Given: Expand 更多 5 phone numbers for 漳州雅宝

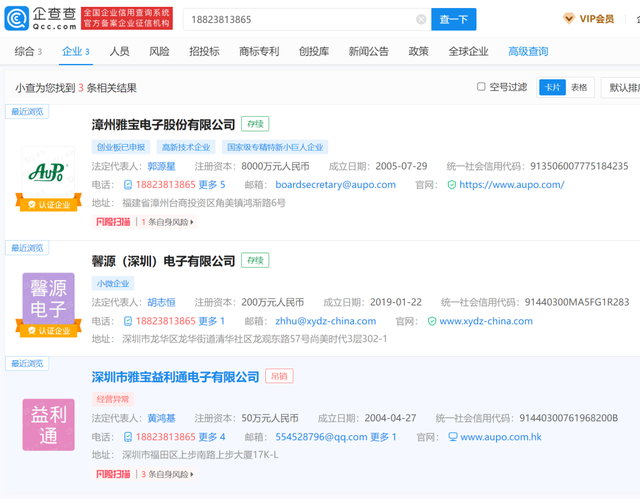Looking at the screenshot, I should pos(212,185).
